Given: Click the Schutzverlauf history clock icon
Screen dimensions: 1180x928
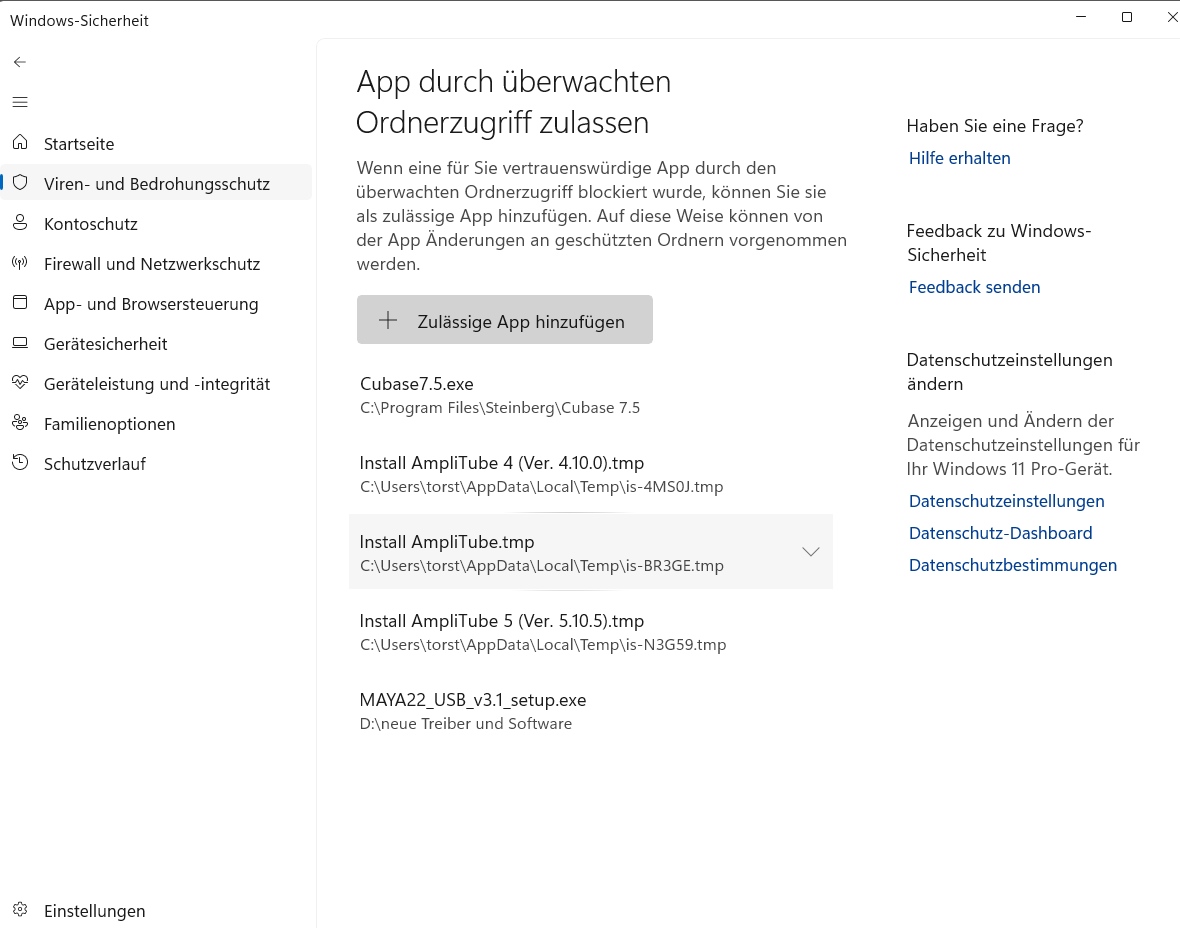Looking at the screenshot, I should click(x=20, y=462).
